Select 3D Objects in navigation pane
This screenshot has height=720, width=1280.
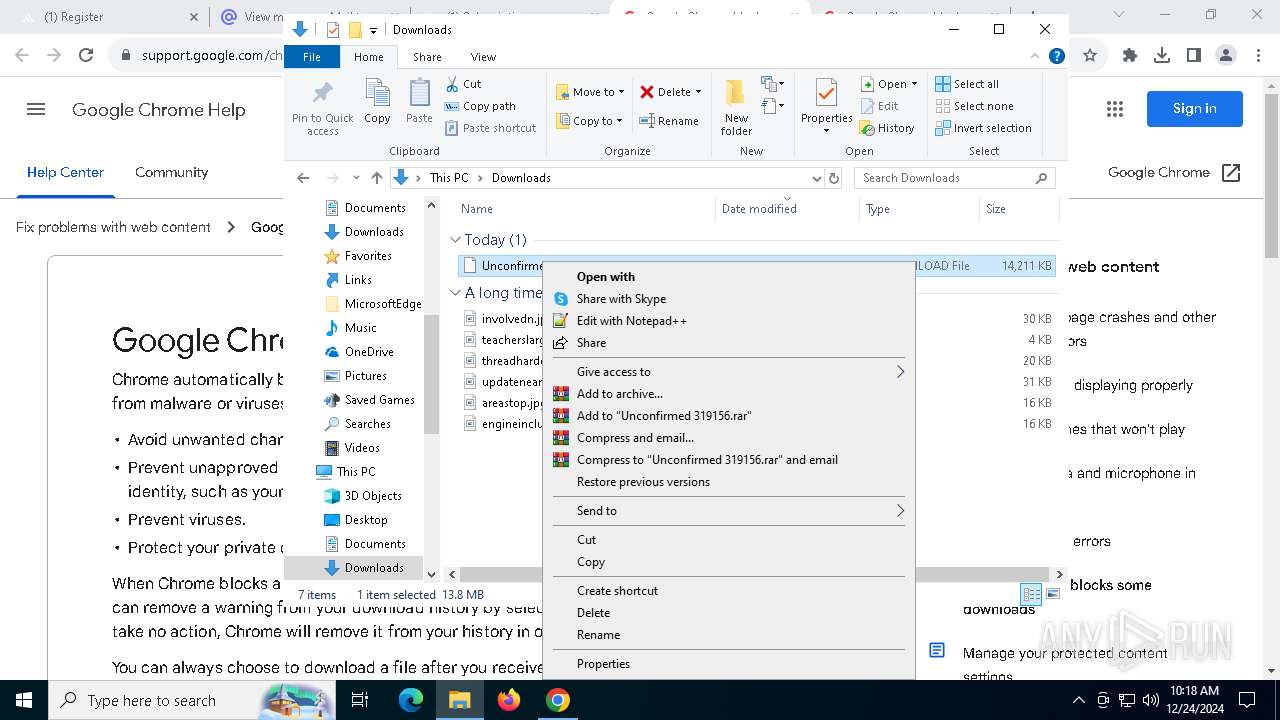[x=372, y=496]
